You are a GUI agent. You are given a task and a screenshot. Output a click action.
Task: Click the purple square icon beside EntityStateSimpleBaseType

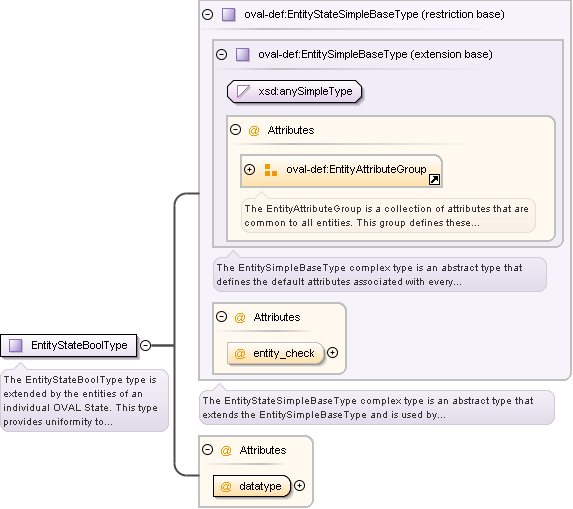click(x=229, y=15)
